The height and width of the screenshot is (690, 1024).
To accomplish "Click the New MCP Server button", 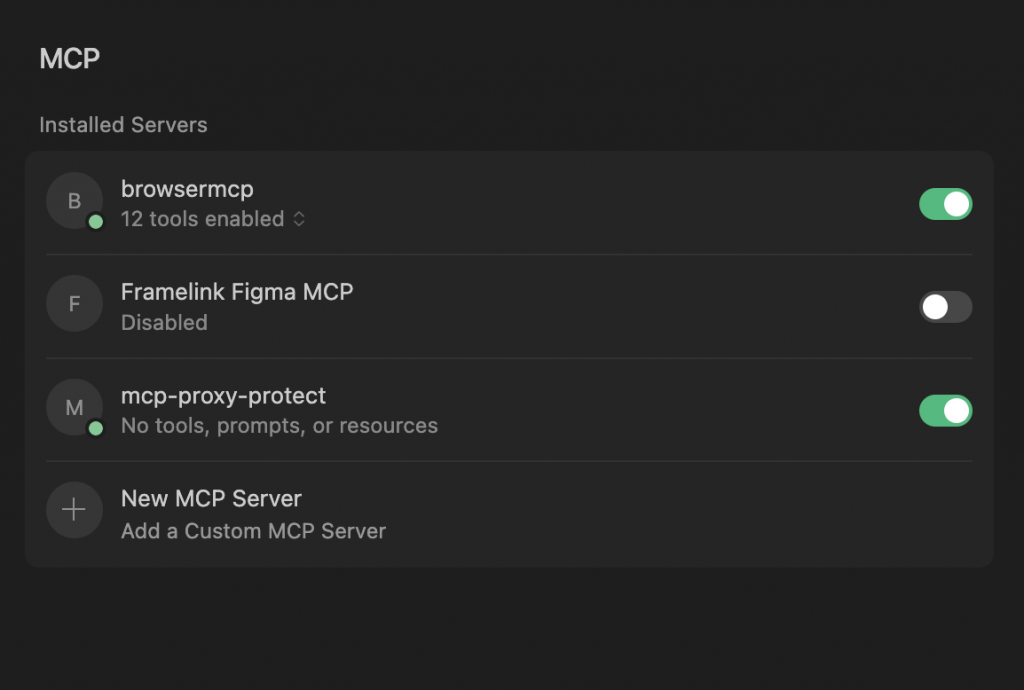I will [x=211, y=498].
